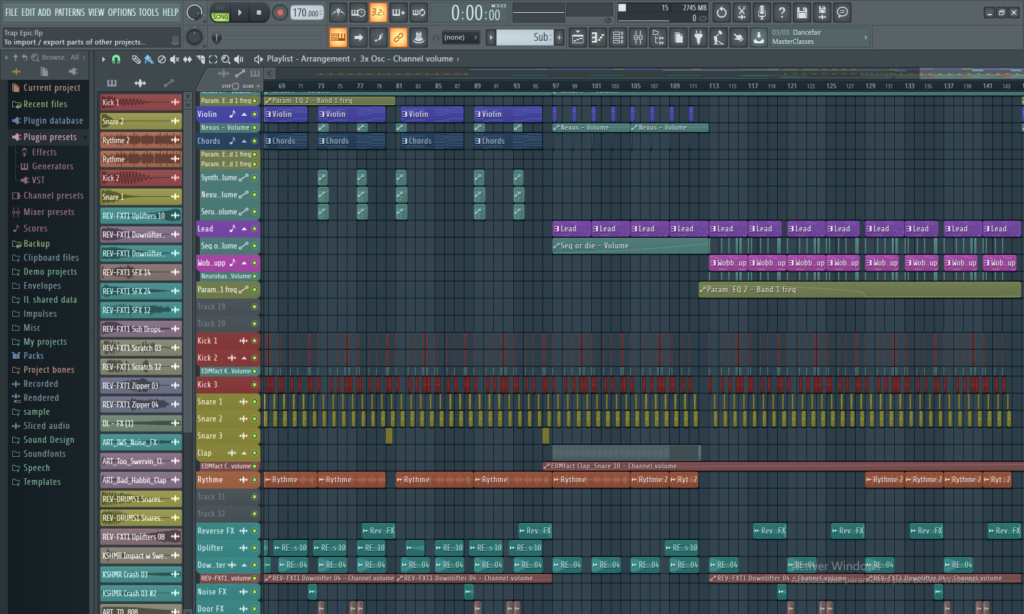Click the Play button in transport
This screenshot has height=614, width=1024.
point(240,12)
